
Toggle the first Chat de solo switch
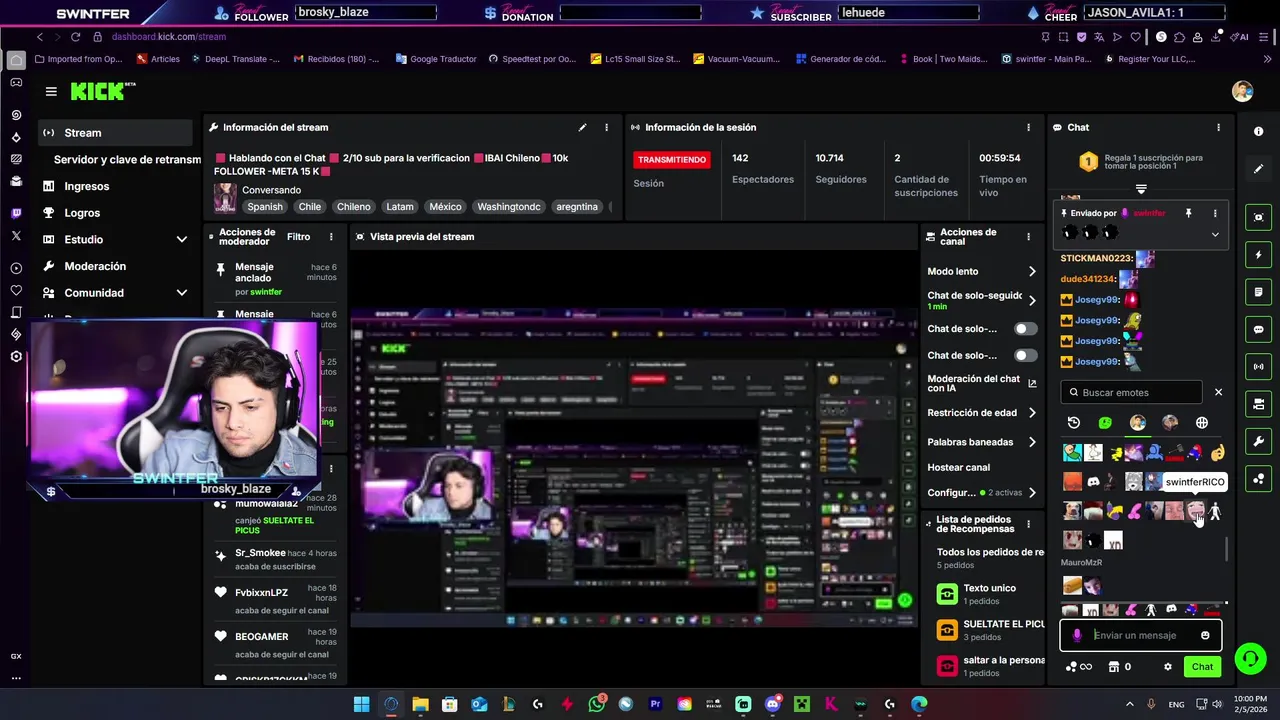pos(1025,329)
